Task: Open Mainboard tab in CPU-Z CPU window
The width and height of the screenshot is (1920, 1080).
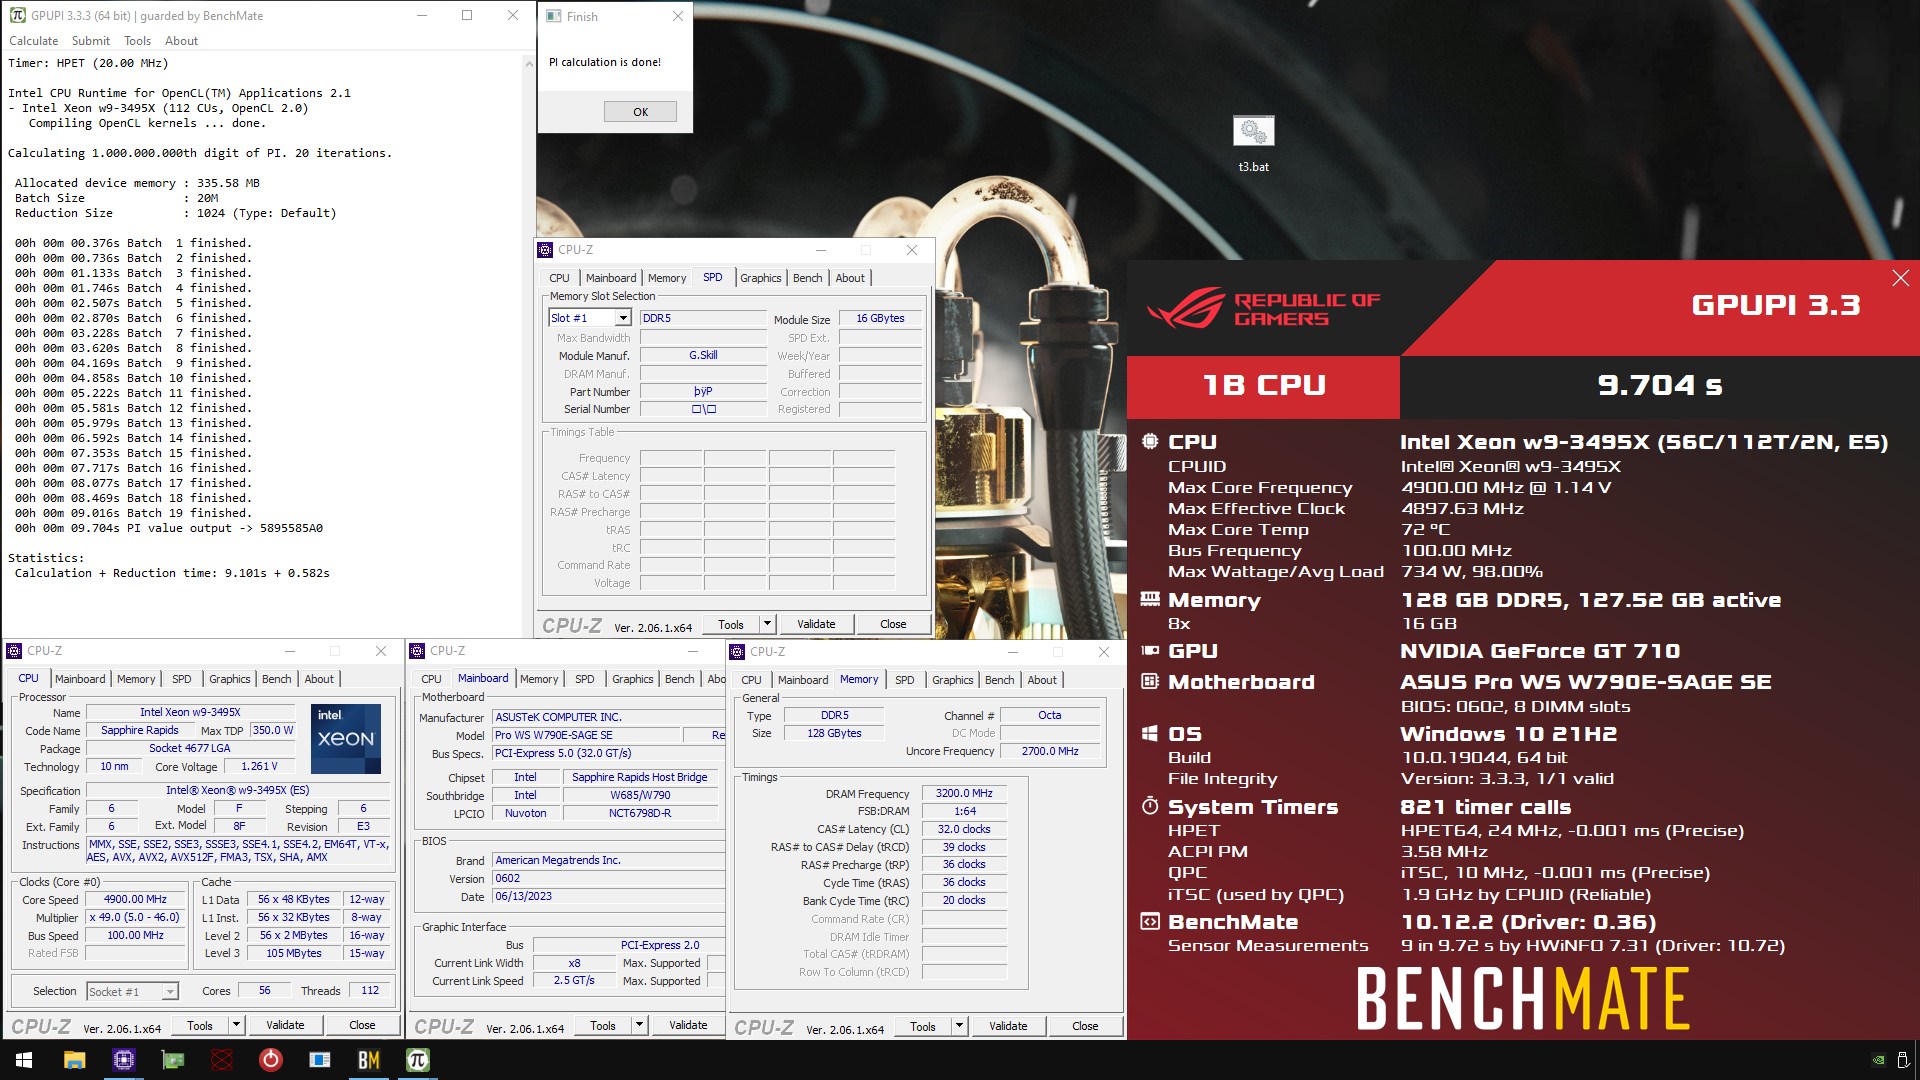Action: pos(80,679)
